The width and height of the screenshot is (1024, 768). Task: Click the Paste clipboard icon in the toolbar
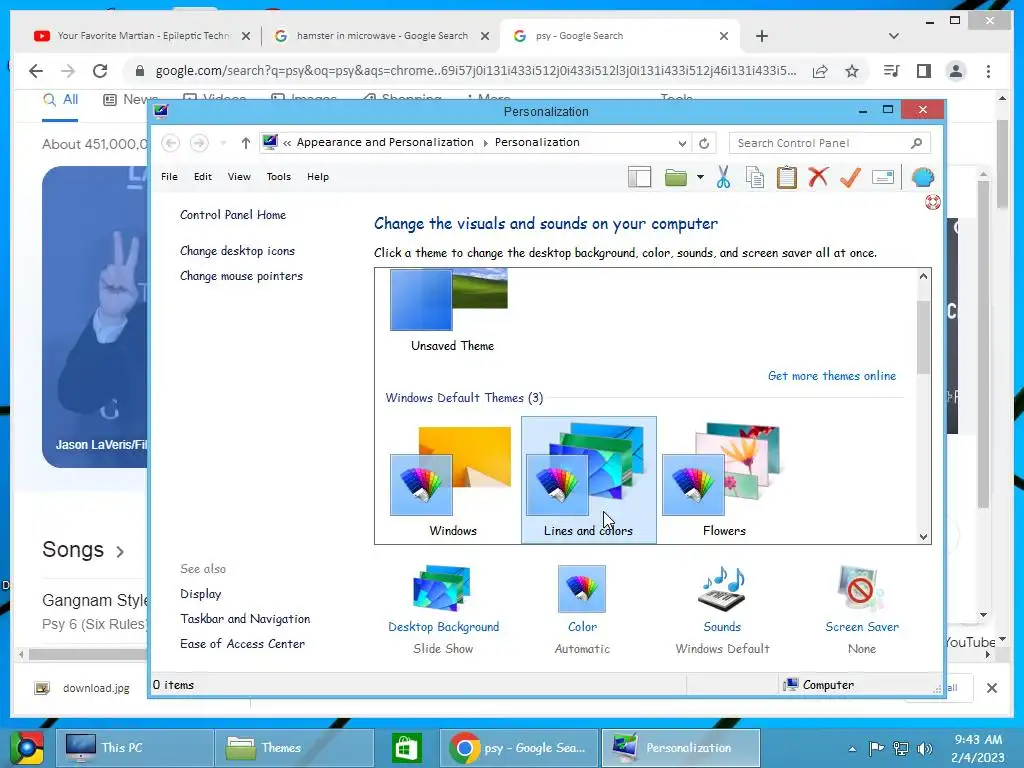pyautogui.click(x=786, y=177)
